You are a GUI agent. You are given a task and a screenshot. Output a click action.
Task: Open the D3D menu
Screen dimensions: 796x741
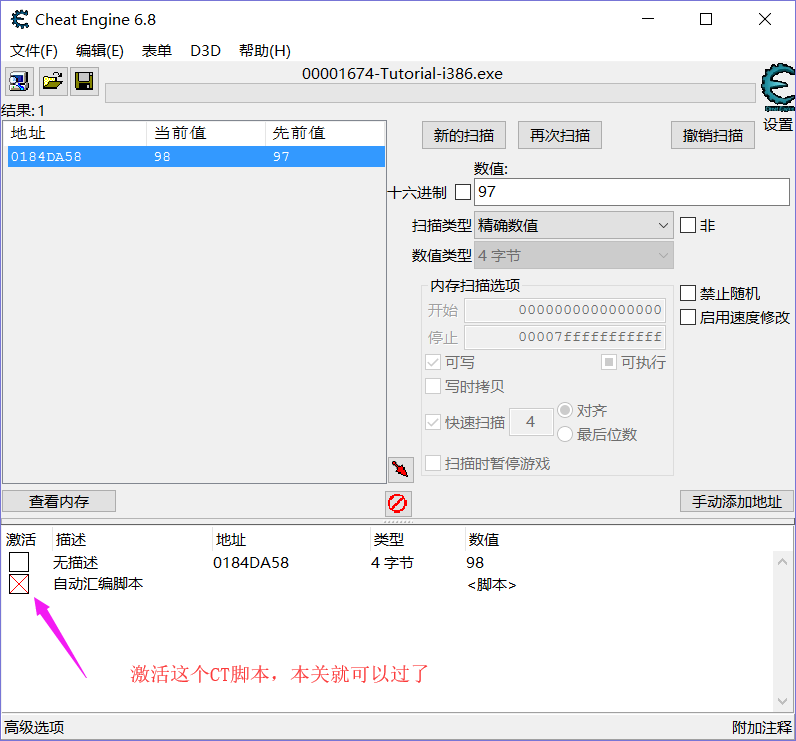tap(205, 51)
